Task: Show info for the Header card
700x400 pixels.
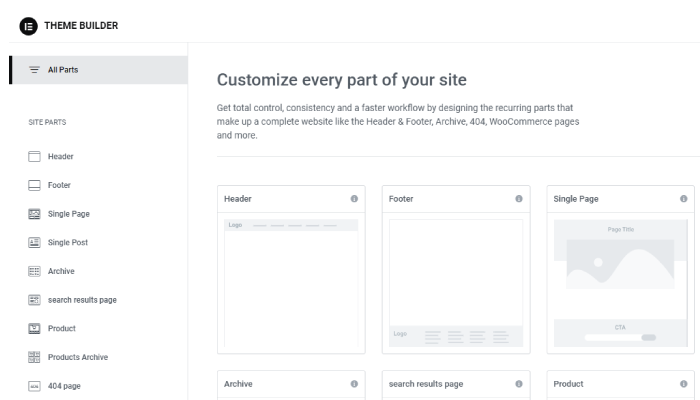Action: [x=354, y=199]
